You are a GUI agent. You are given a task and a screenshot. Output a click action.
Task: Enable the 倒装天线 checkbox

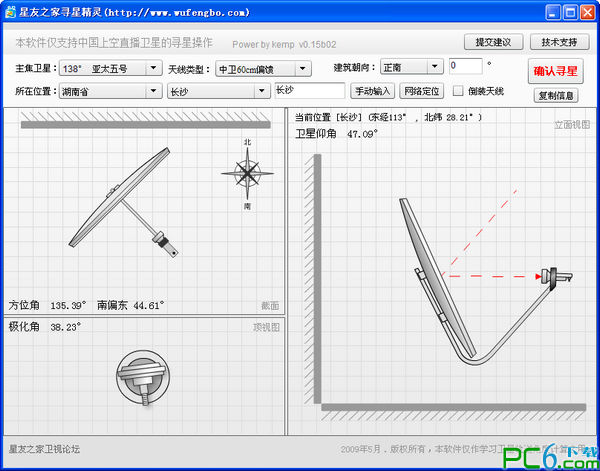point(458,91)
